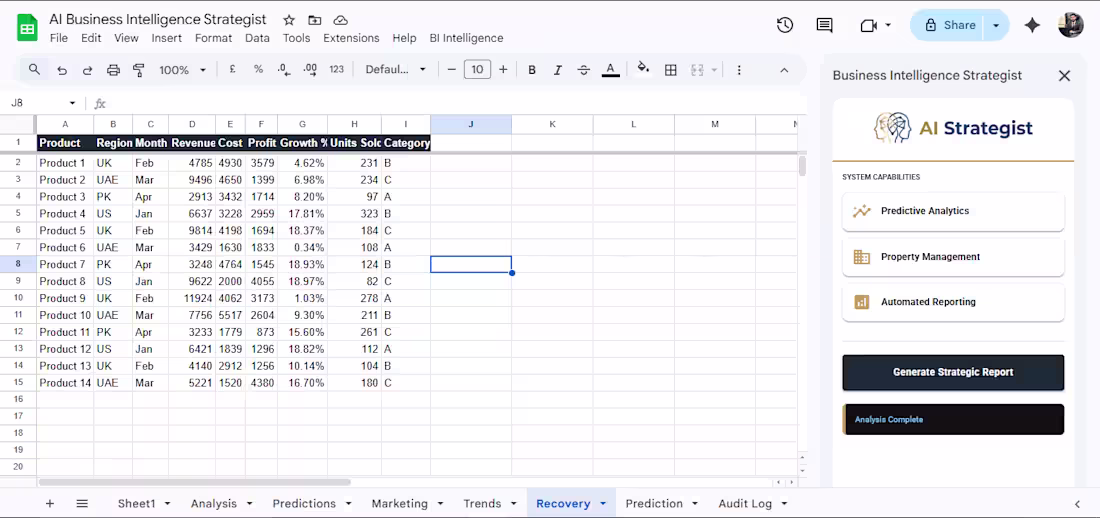Image resolution: width=1100 pixels, height=518 pixels.
Task: Open the Extensions menu
Action: [x=351, y=39]
